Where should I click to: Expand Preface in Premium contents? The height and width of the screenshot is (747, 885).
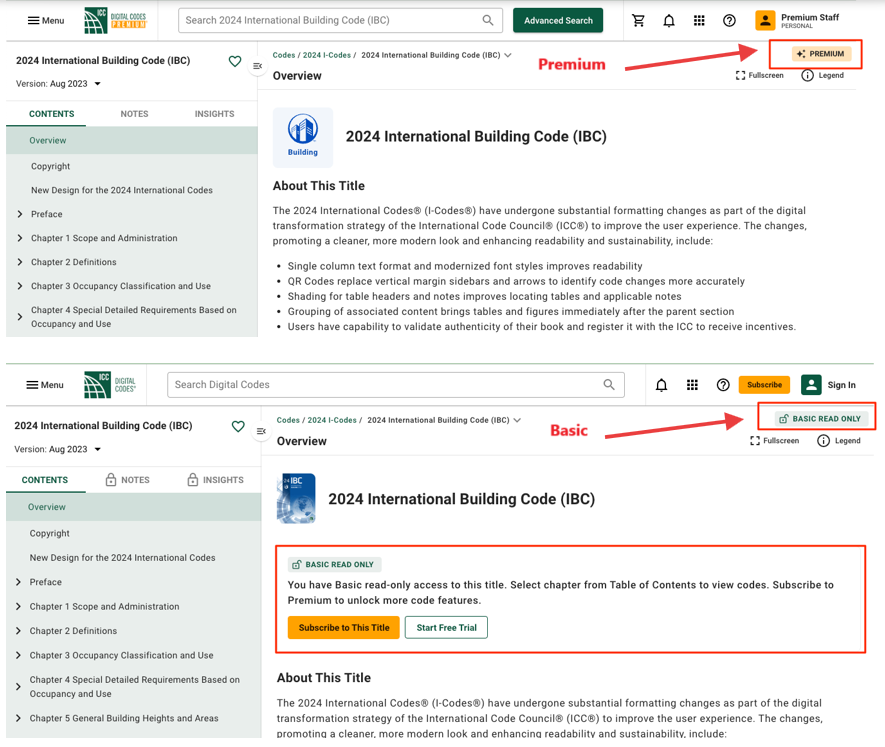click(x=20, y=214)
